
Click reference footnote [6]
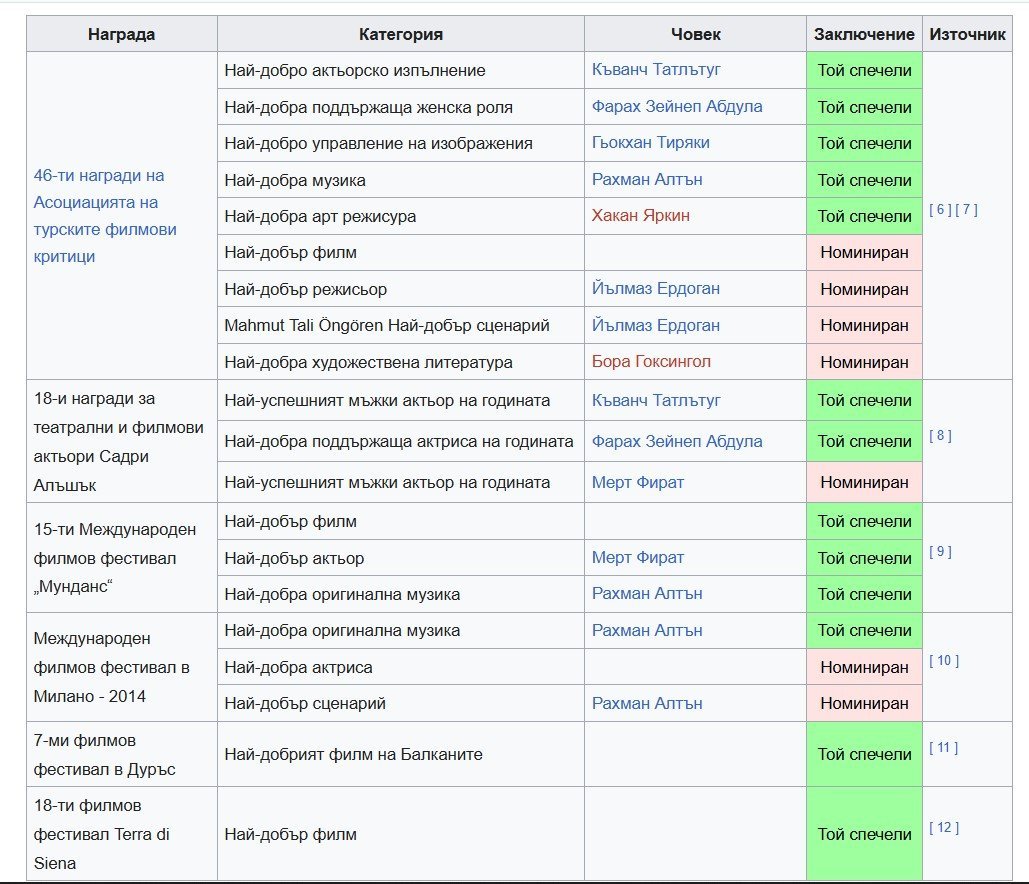point(939,210)
